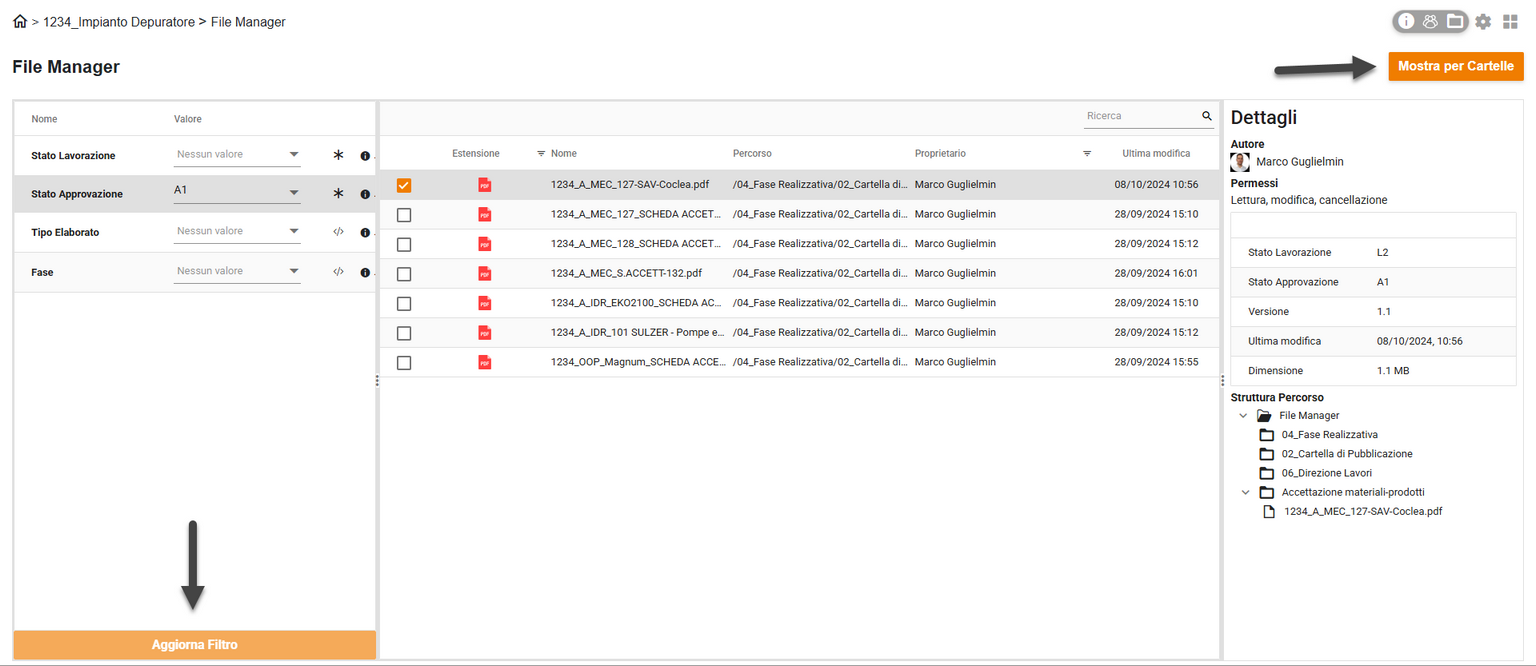Sort by Estensione column header
Viewport: 1536px width, 666px height.
[x=476, y=154]
